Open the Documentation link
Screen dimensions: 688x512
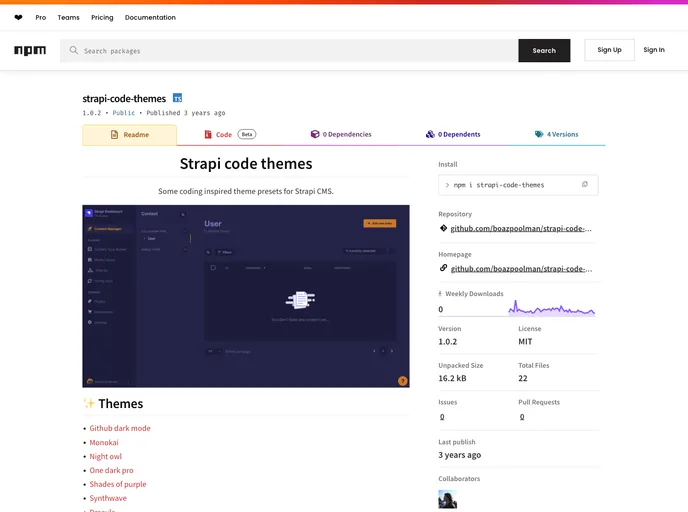point(150,18)
